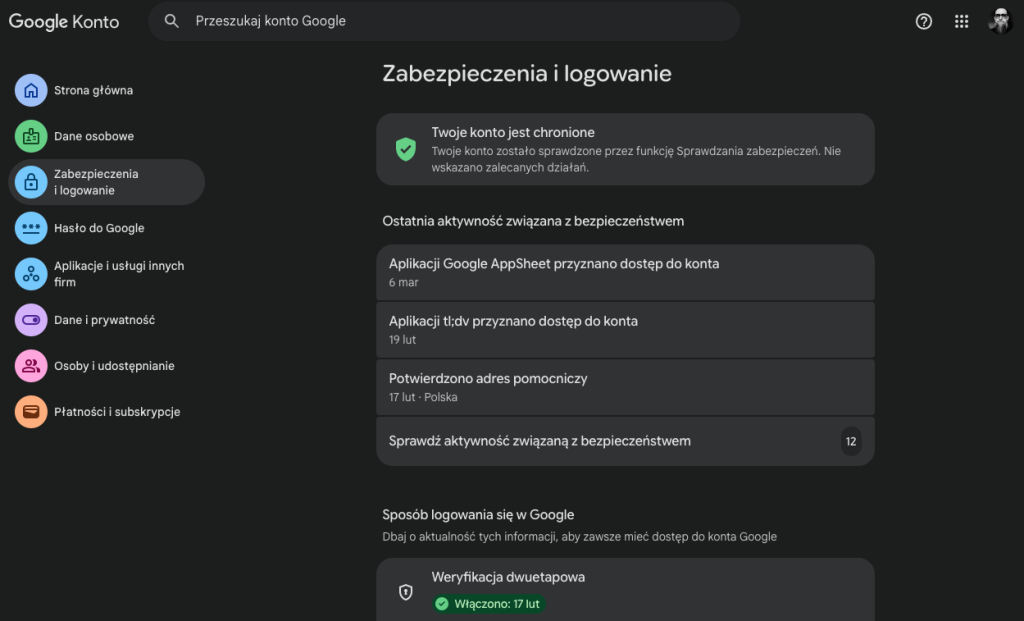Viewport: 1024px width, 621px height.
Task: Expand the Weryfikacja dwuetapowa section
Action: click(x=625, y=589)
